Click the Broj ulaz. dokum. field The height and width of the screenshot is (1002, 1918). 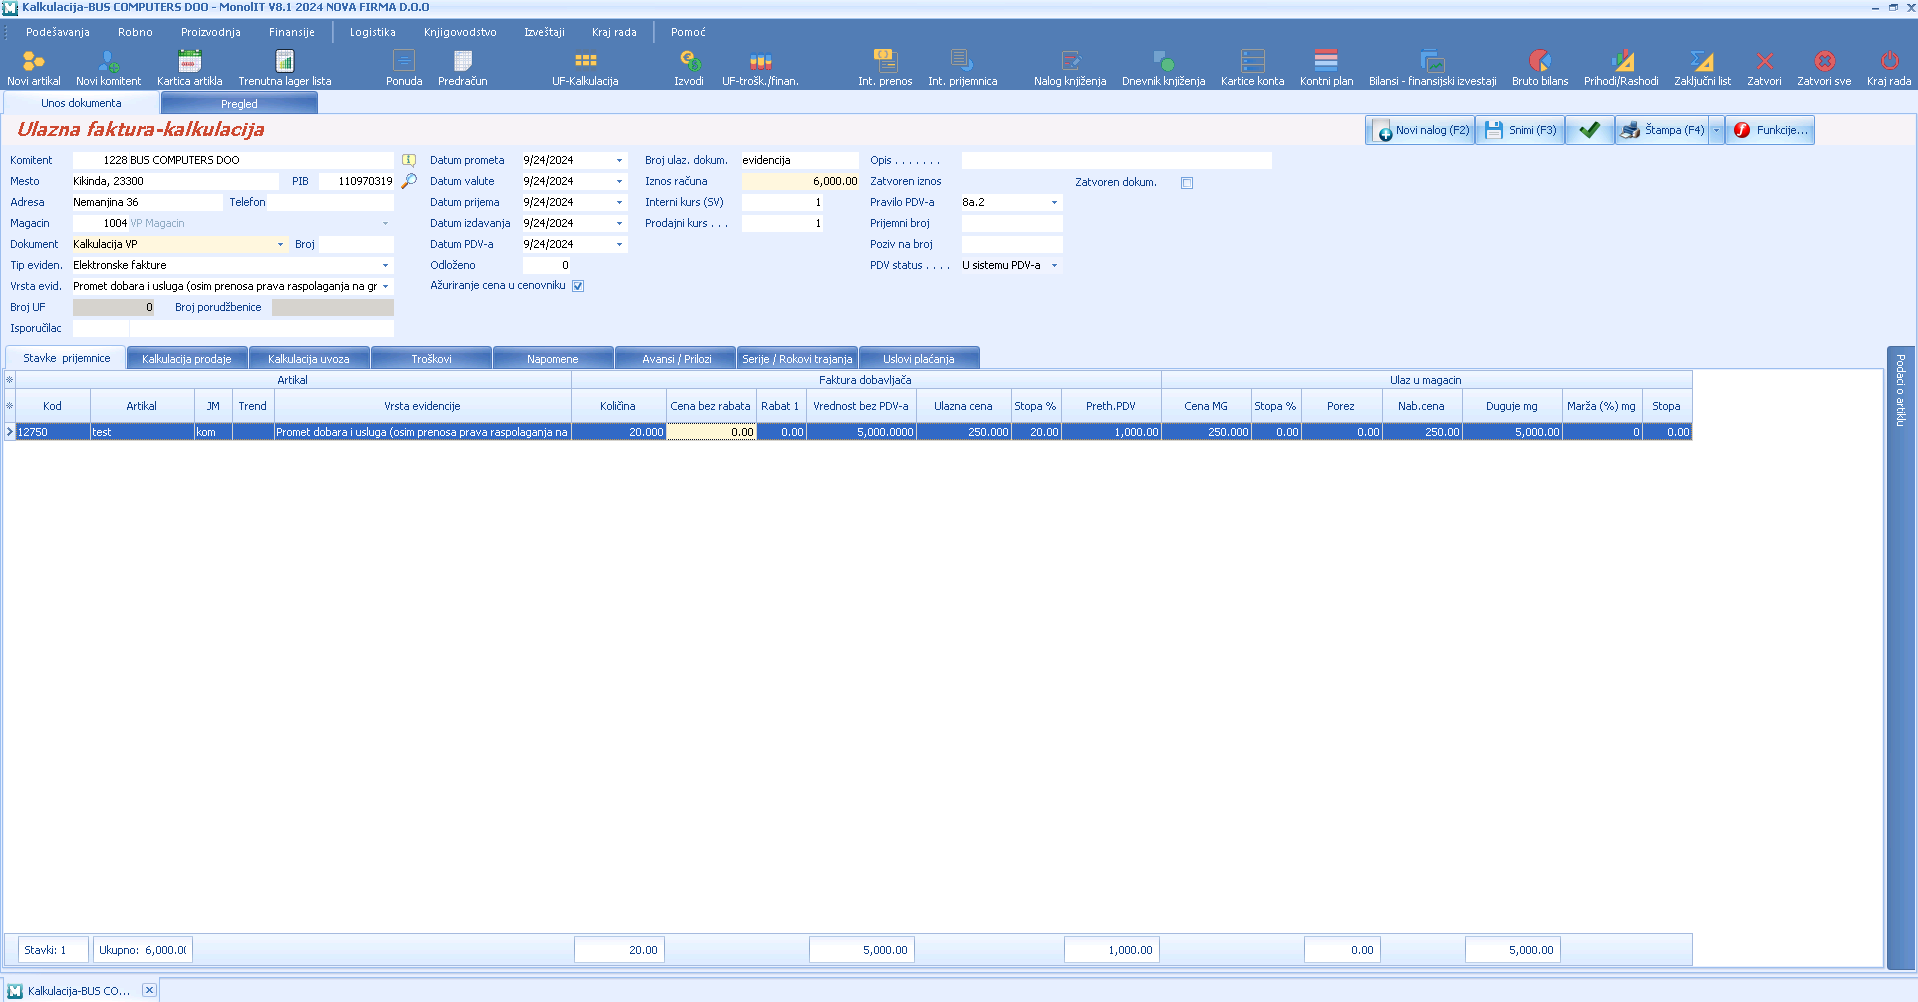coord(800,160)
